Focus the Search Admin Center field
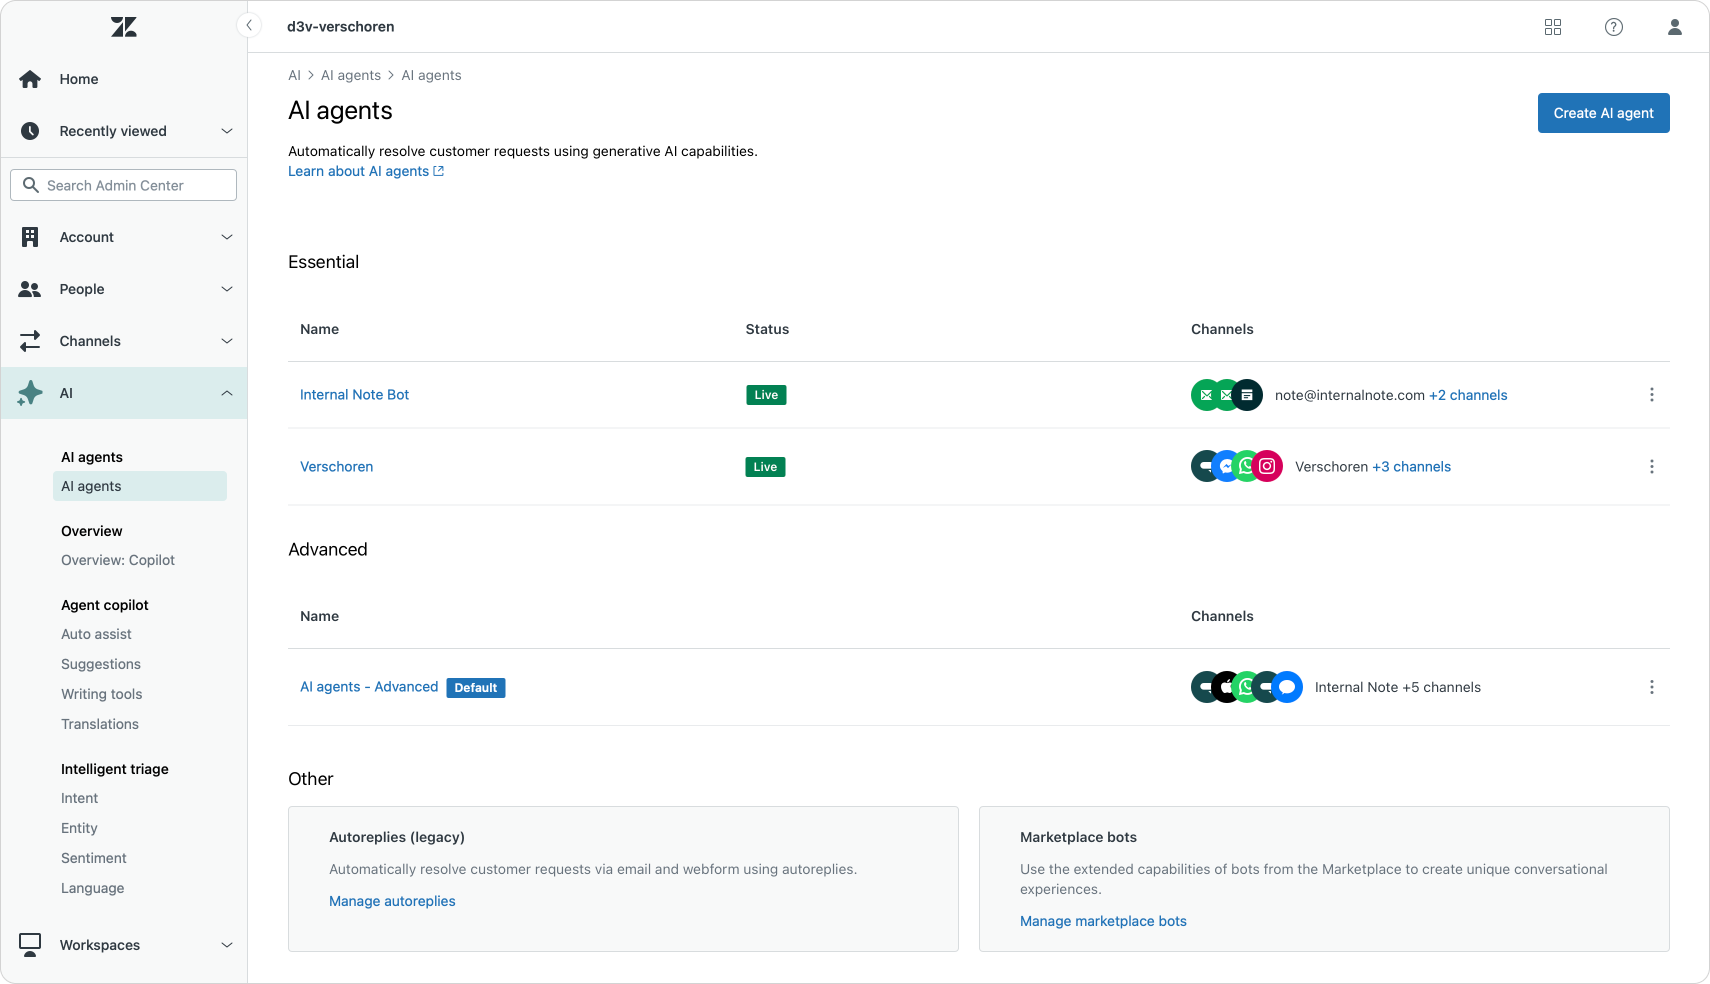Screen dimensions: 1710x984 [124, 185]
